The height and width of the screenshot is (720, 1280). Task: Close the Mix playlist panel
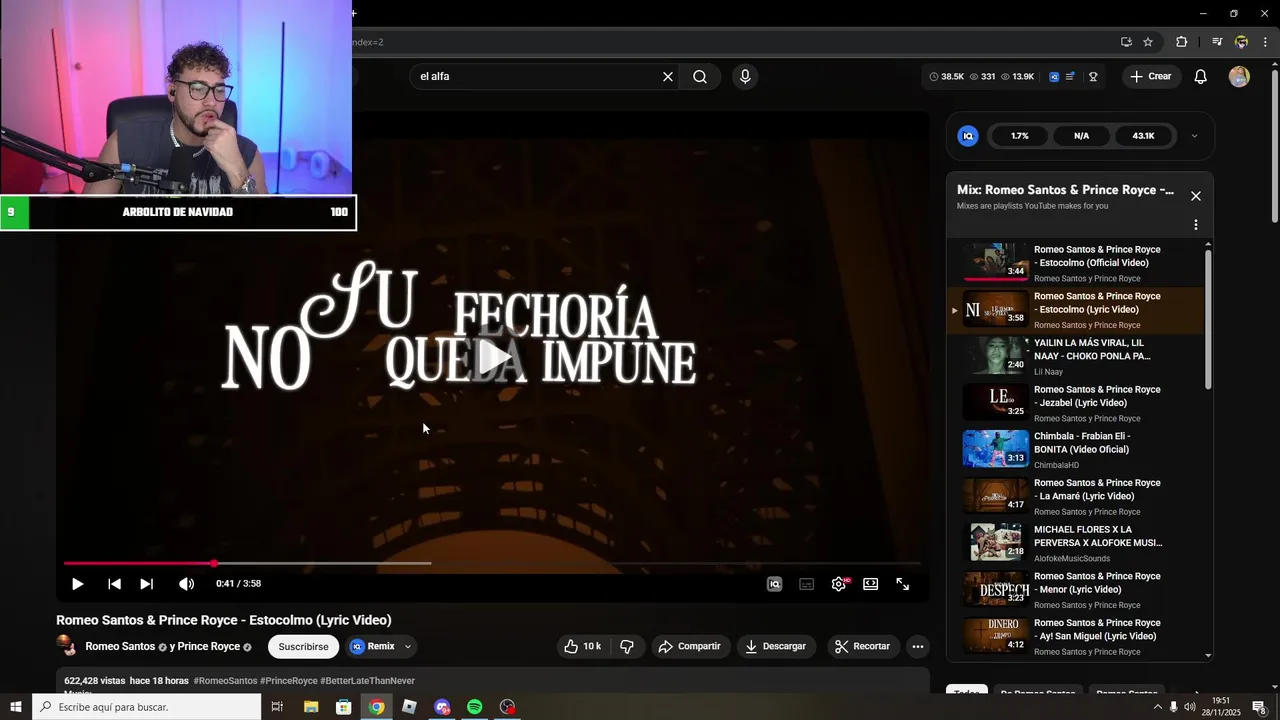coord(1195,196)
